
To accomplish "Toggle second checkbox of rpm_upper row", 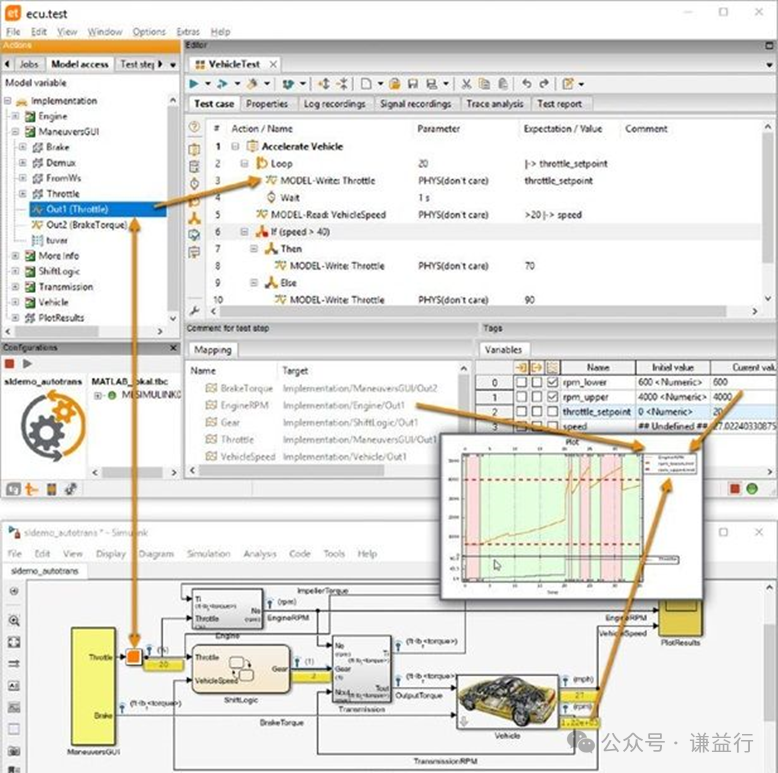I will 537,397.
